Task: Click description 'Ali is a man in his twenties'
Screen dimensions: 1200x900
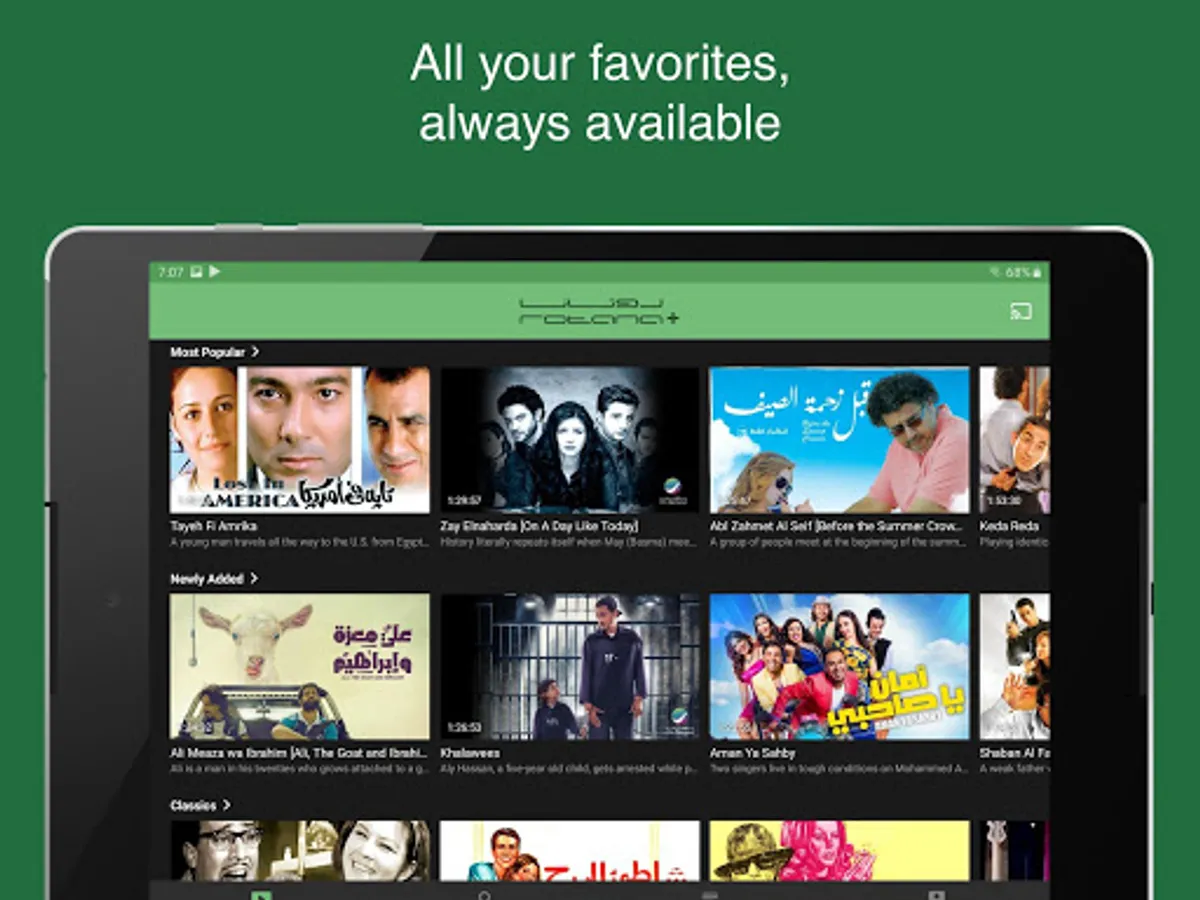Action: 299,769
